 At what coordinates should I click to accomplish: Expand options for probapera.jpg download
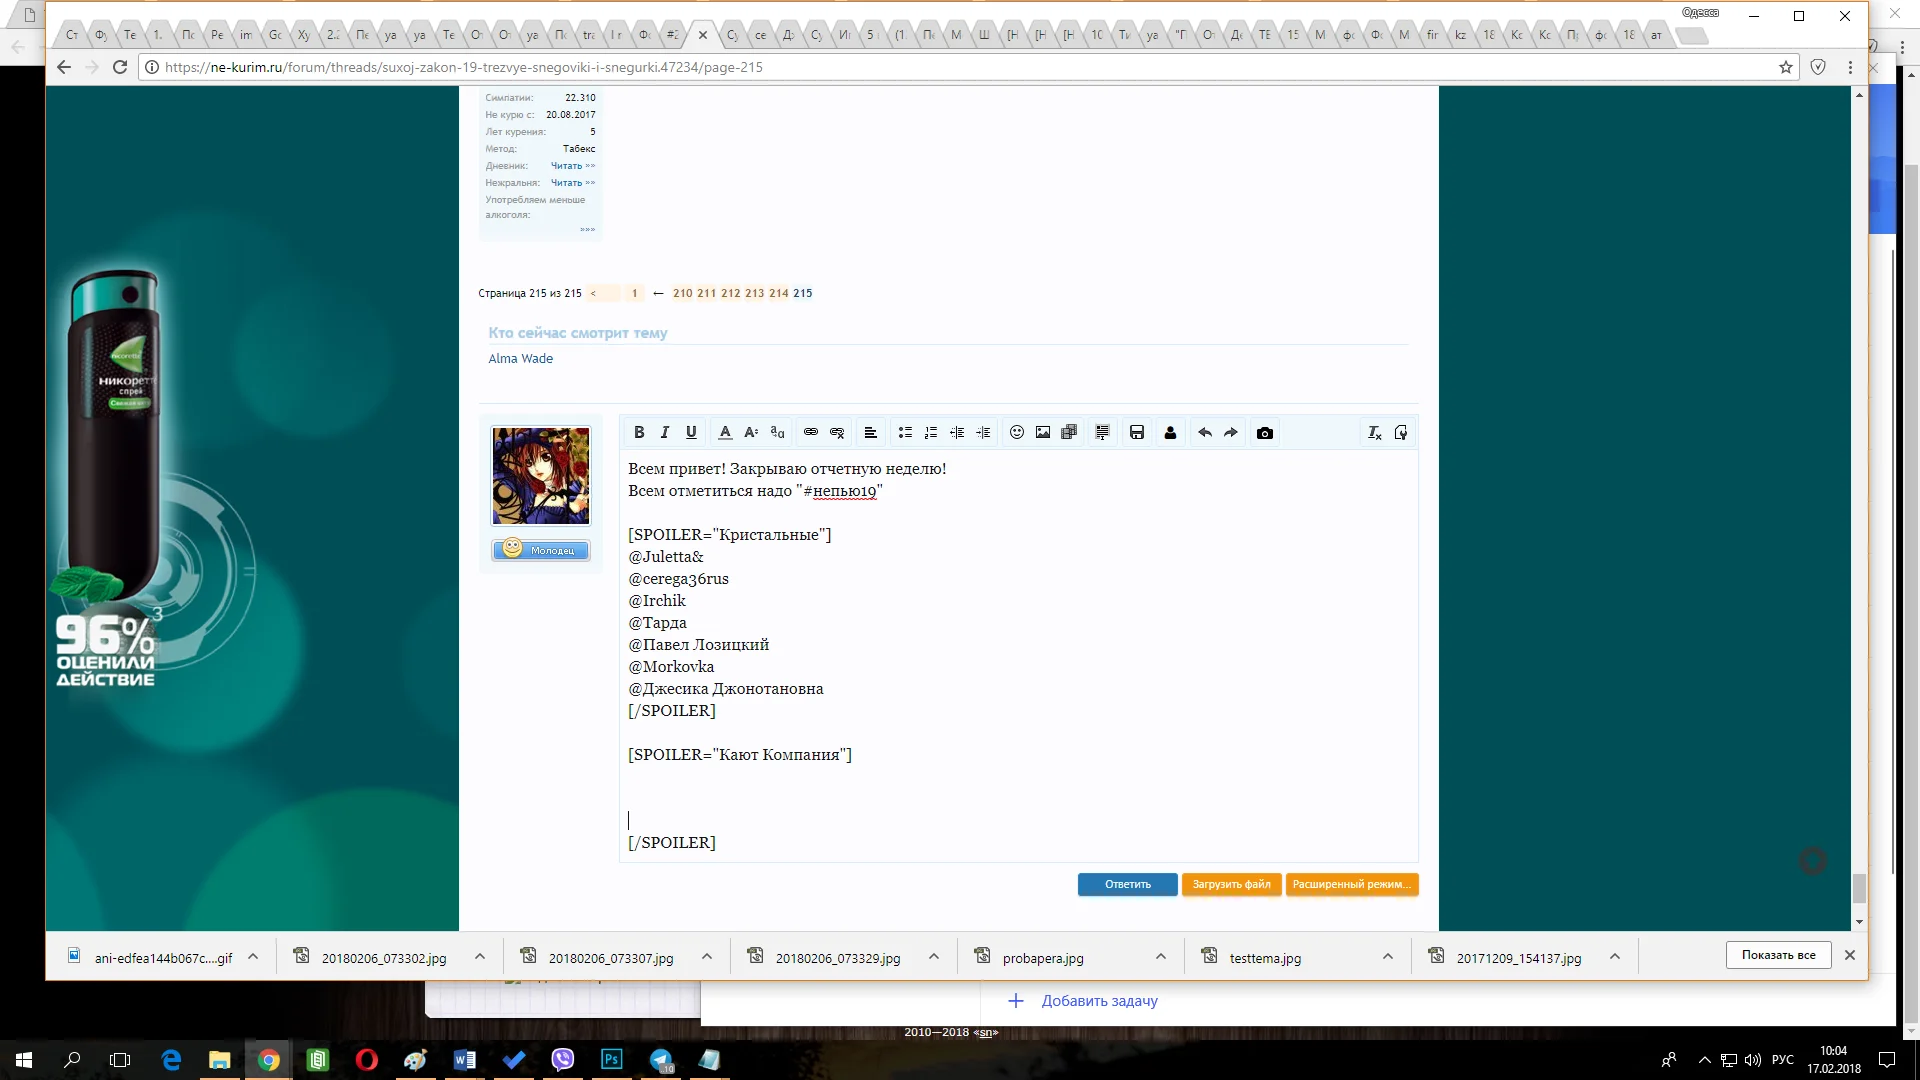pos(1161,957)
